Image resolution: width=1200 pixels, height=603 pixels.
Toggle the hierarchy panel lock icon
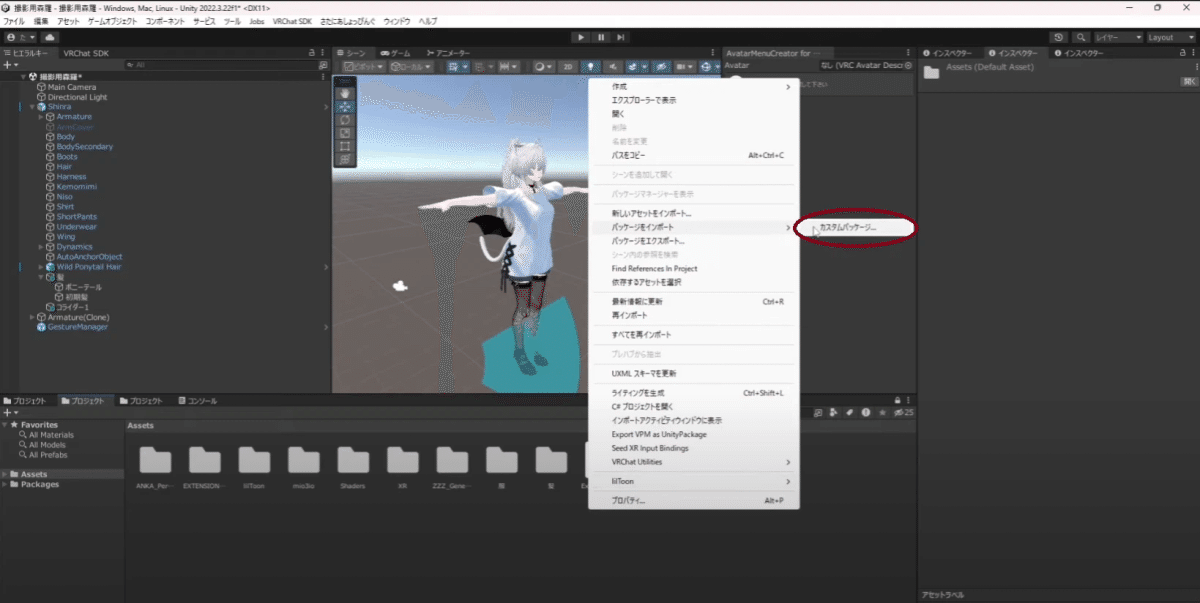(312, 52)
